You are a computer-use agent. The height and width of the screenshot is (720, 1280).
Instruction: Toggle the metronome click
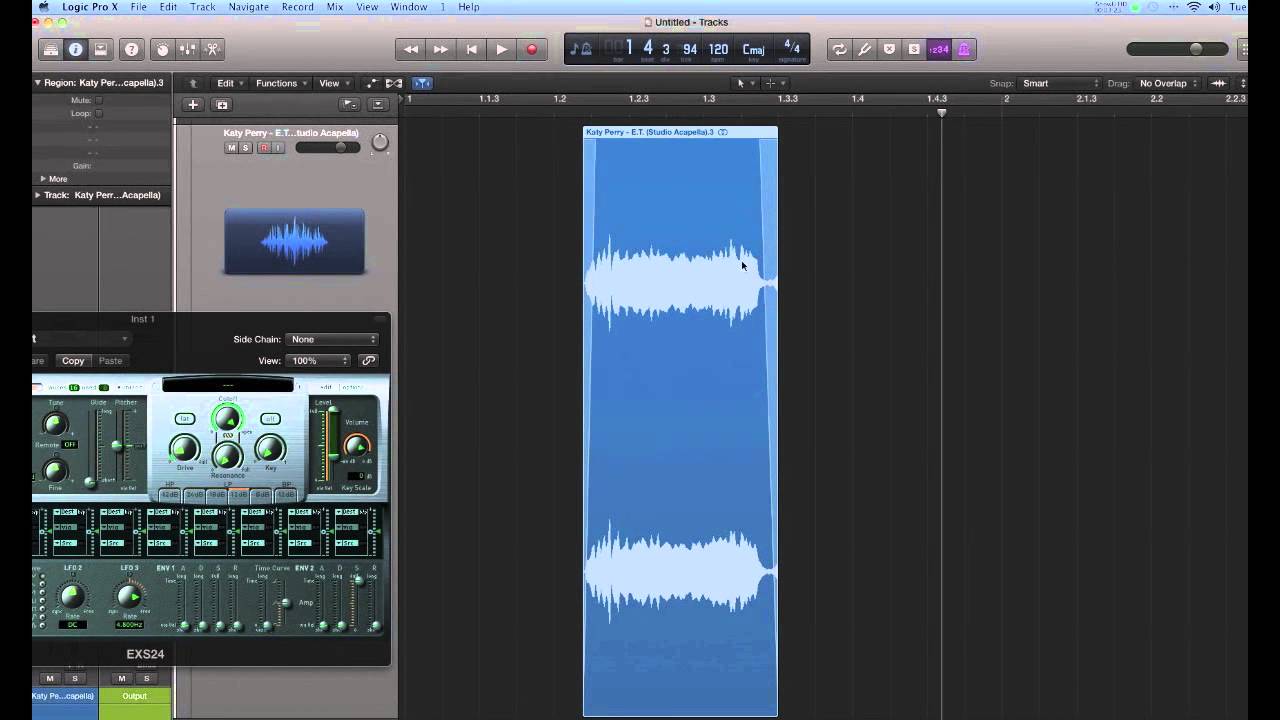(964, 49)
